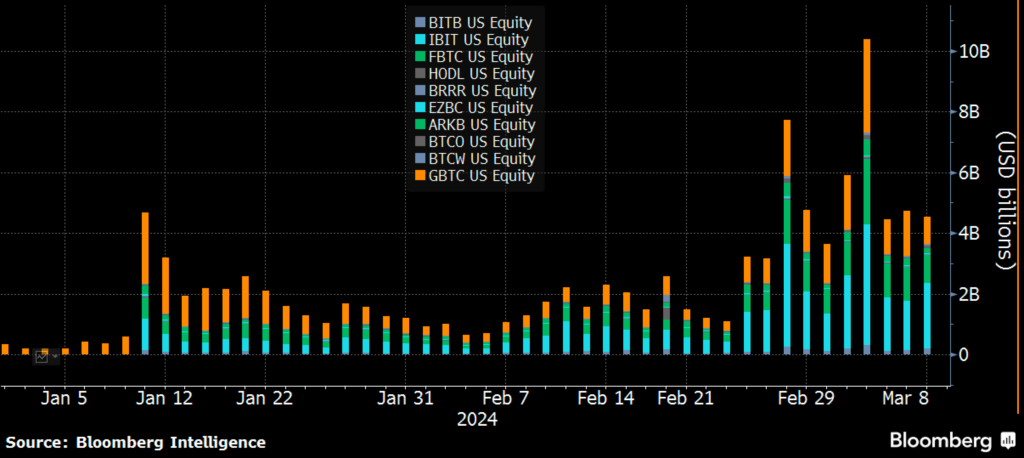Click the 10B y-axis label

(x=972, y=52)
